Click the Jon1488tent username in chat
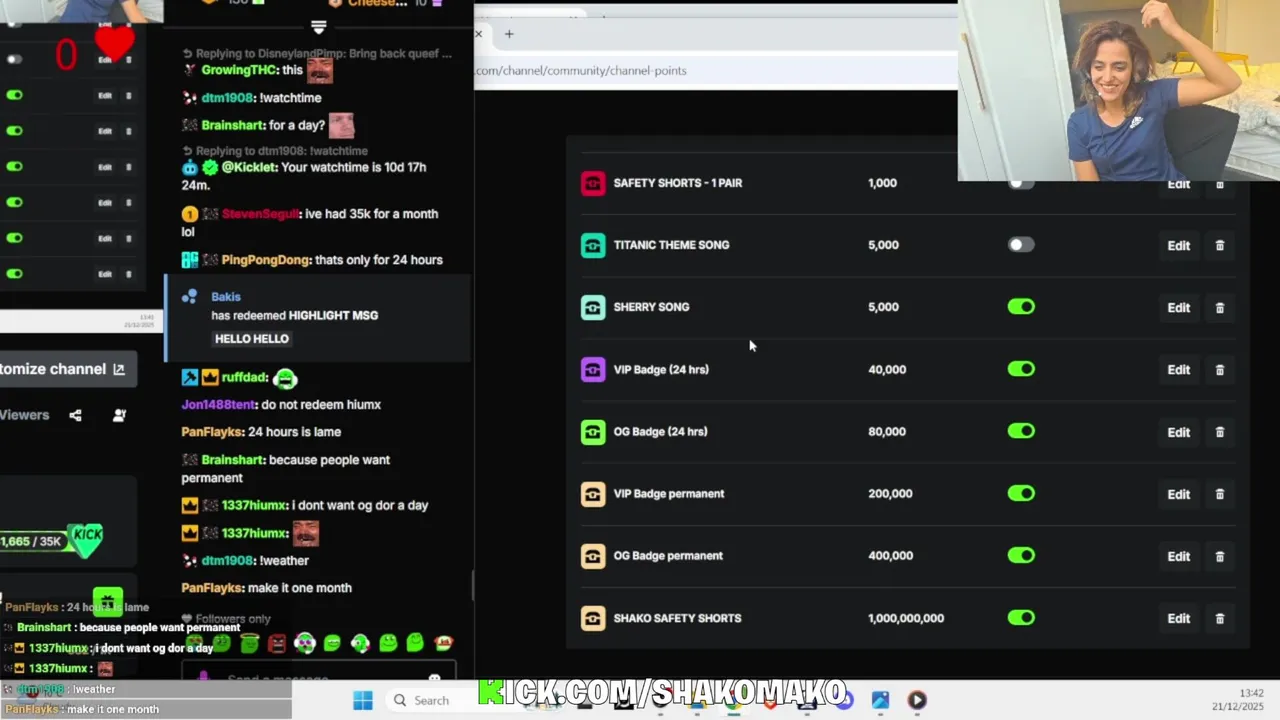1280x720 pixels. (219, 405)
